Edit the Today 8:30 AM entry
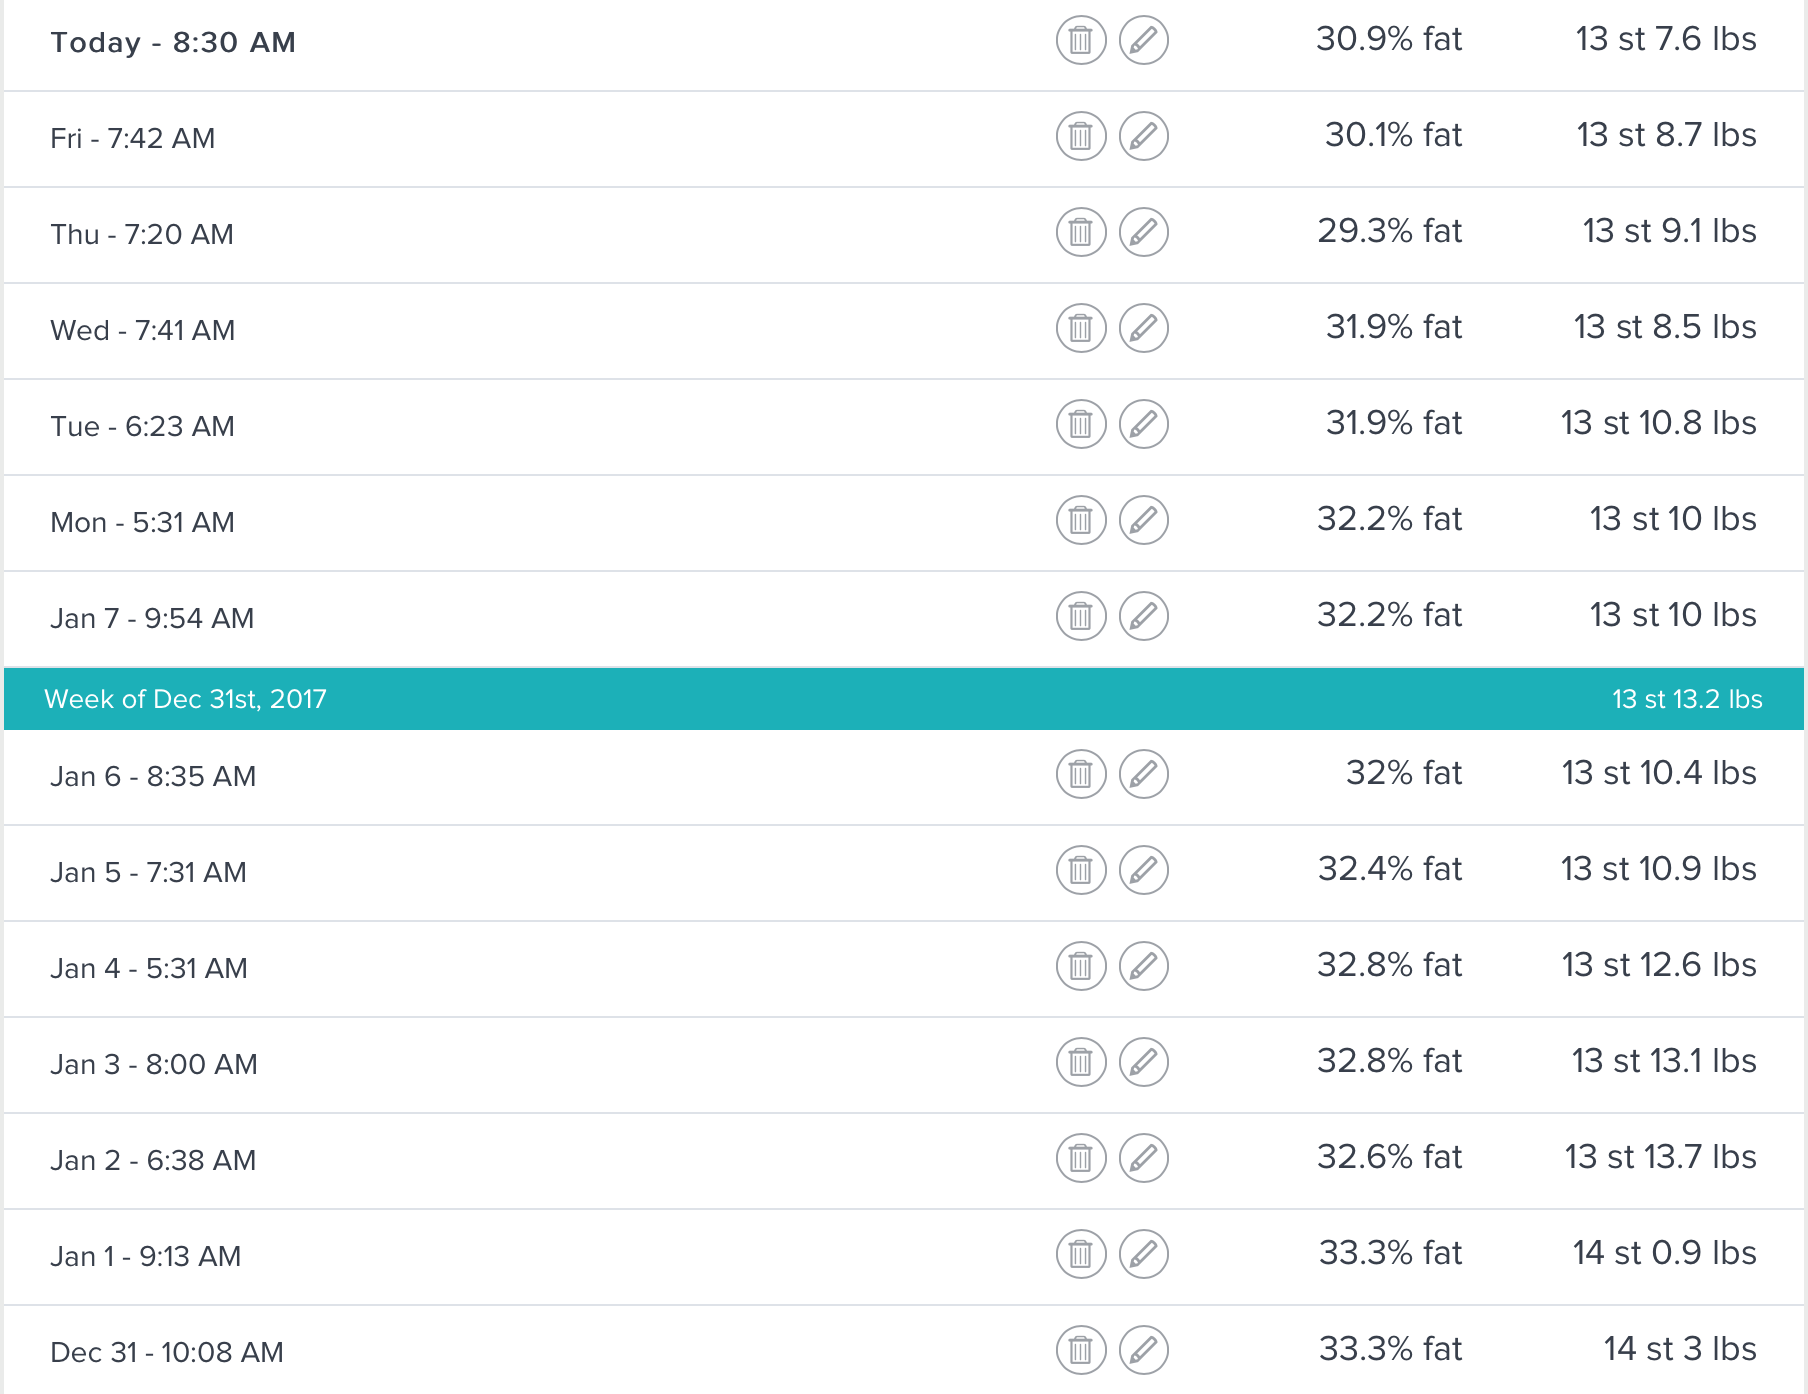 [1143, 41]
